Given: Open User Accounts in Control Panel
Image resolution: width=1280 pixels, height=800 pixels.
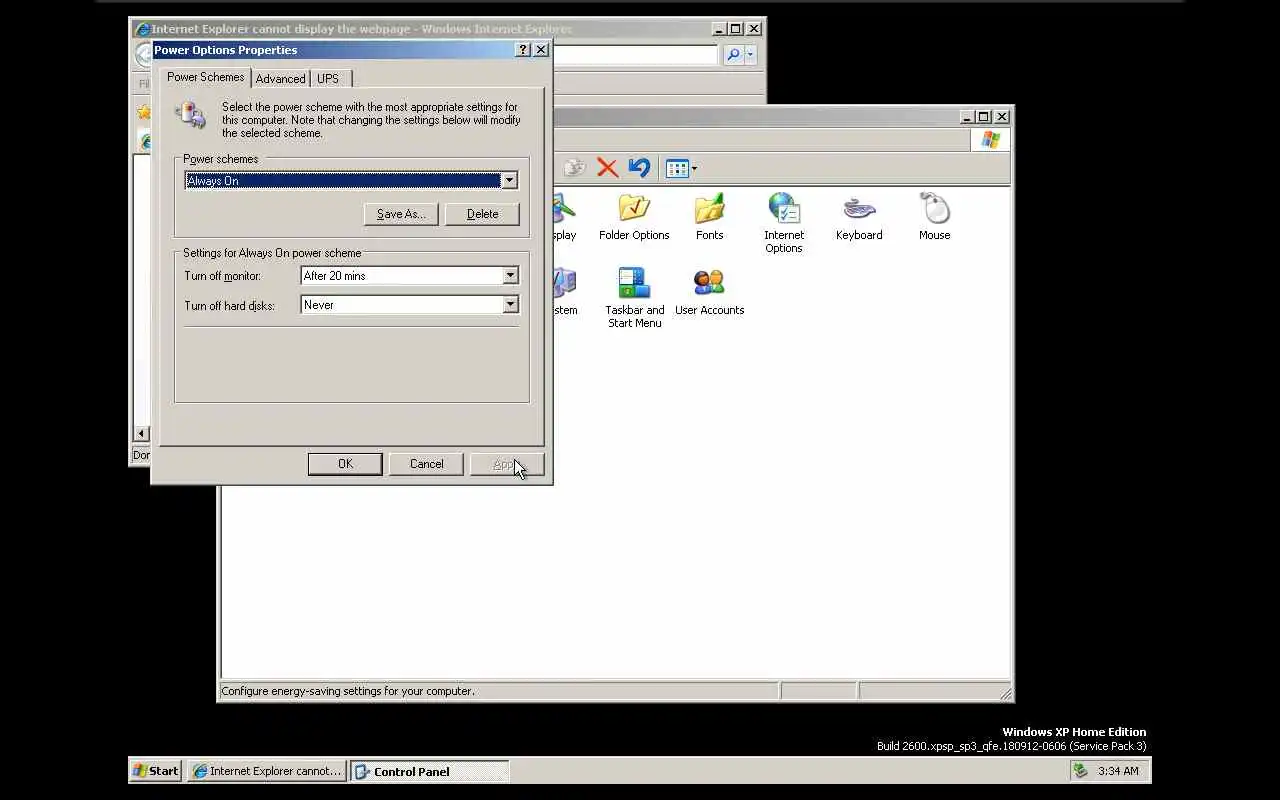Looking at the screenshot, I should 709,292.
